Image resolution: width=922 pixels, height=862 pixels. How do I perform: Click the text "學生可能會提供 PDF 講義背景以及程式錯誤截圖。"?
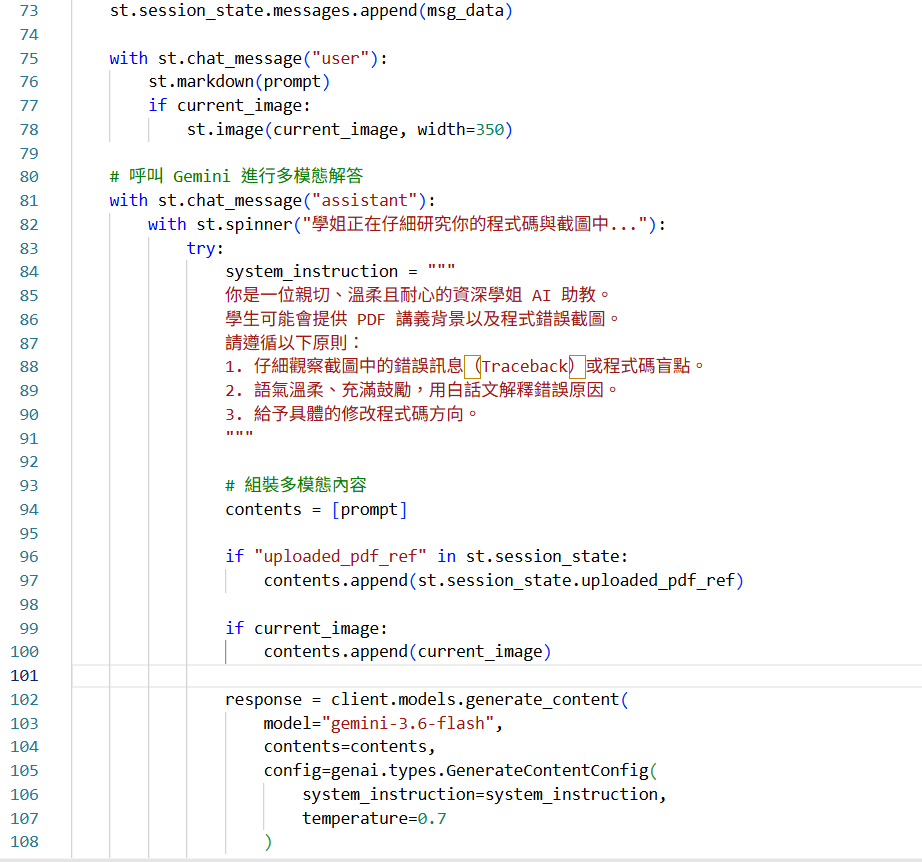point(422,319)
